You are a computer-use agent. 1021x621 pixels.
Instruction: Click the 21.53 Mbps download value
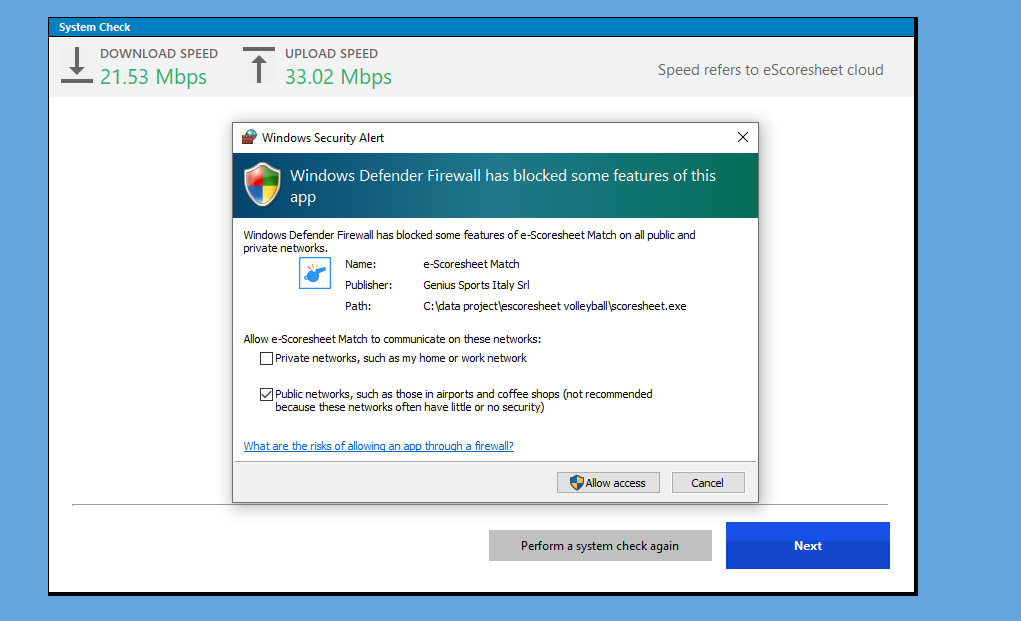[154, 77]
